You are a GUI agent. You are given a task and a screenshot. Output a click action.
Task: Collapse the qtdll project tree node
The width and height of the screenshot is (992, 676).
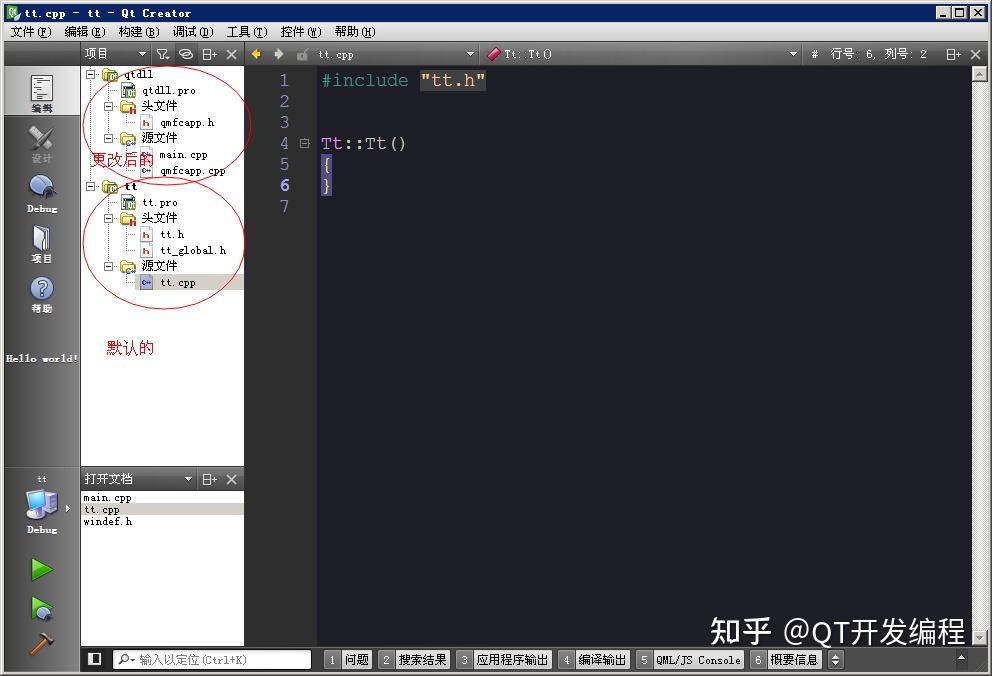pyautogui.click(x=90, y=74)
